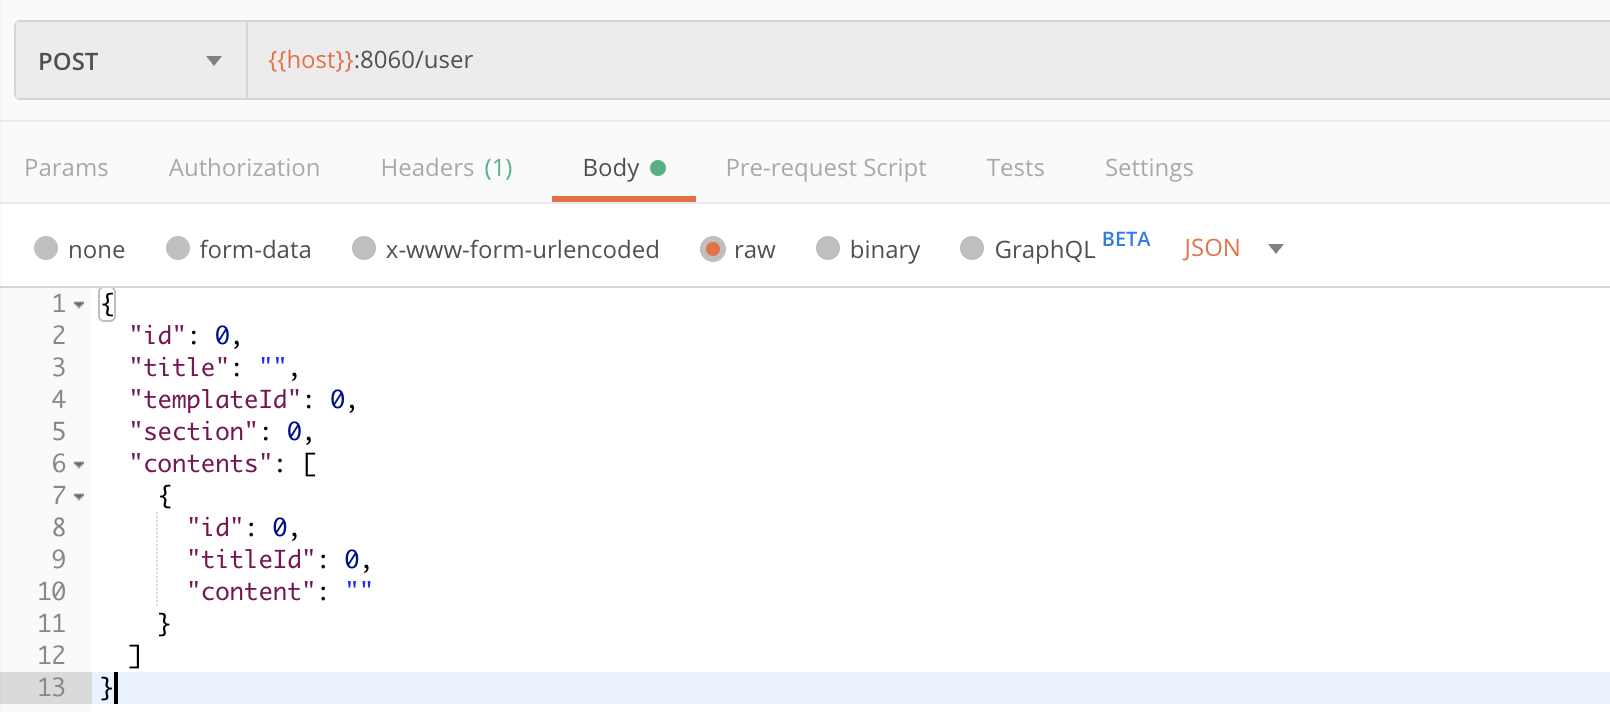Open the POST method dropdown

(x=130, y=61)
